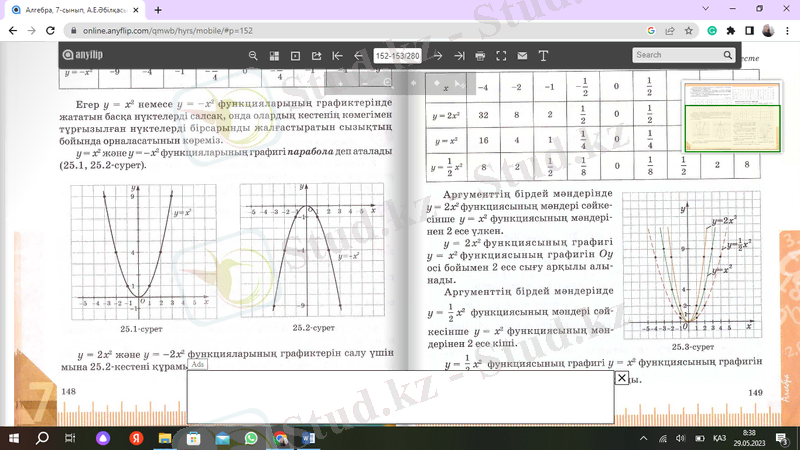Screen dimensions: 800x450
Task: Print the flipbook with printer icon
Action: pos(480,55)
